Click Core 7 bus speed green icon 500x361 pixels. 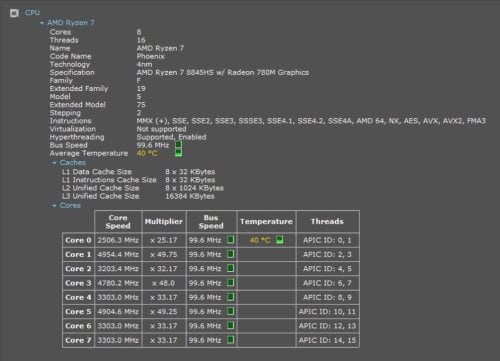231,340
